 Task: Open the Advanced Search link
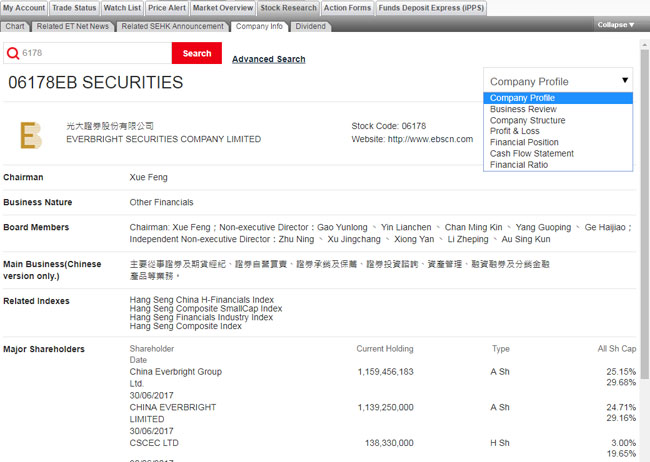tap(269, 59)
